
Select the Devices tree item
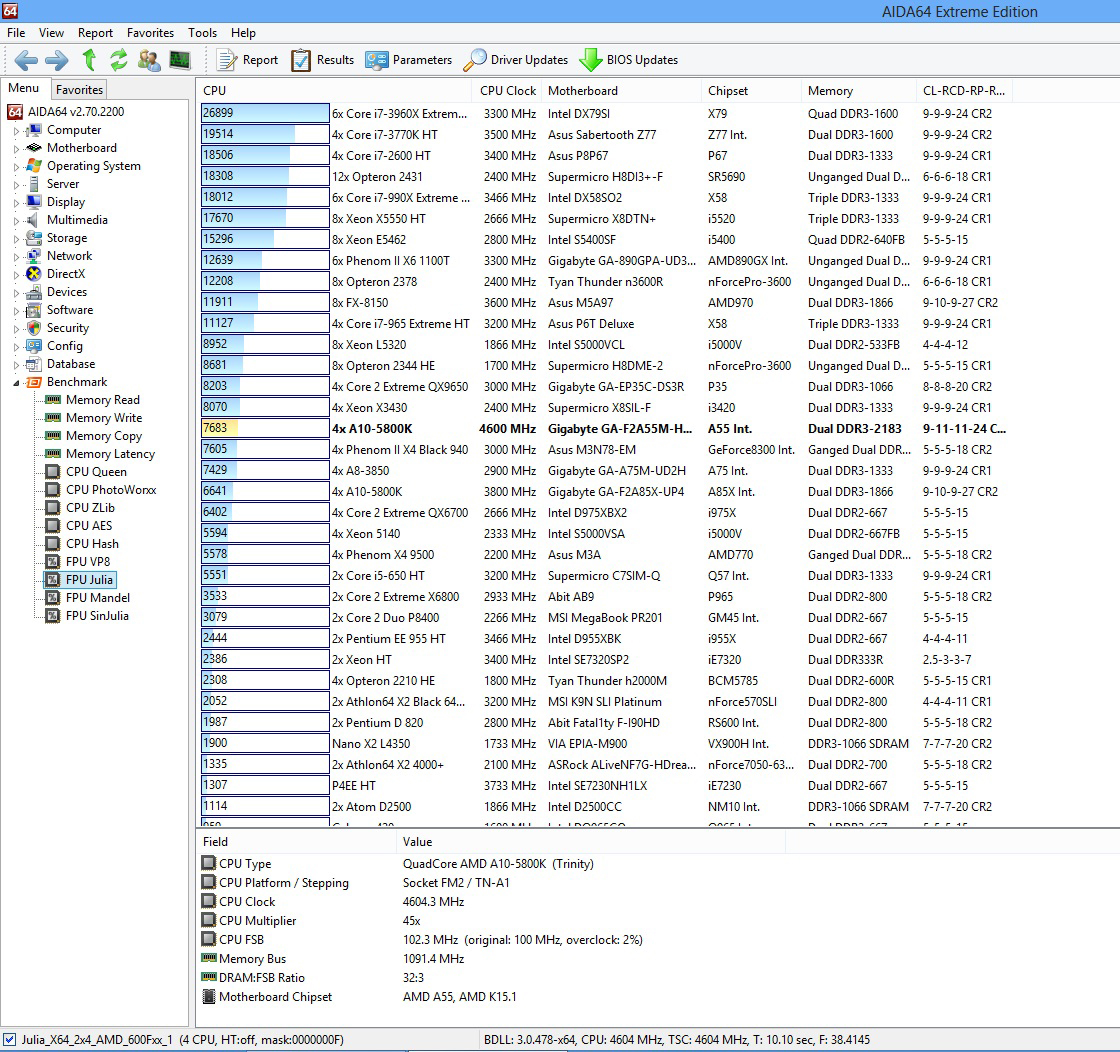(66, 291)
